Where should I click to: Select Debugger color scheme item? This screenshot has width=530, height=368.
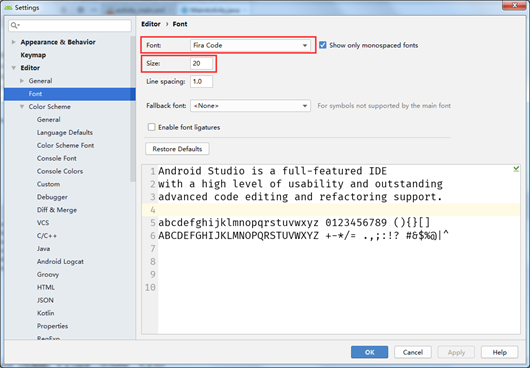point(52,197)
